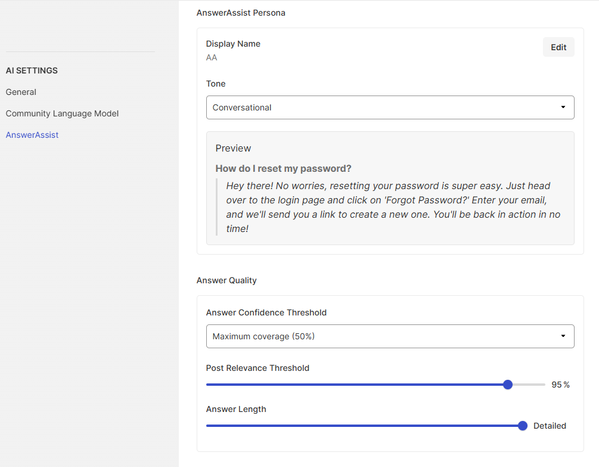Open the Tone dropdown set to Conversational
Screen dimensions: 599x467
coord(390,107)
